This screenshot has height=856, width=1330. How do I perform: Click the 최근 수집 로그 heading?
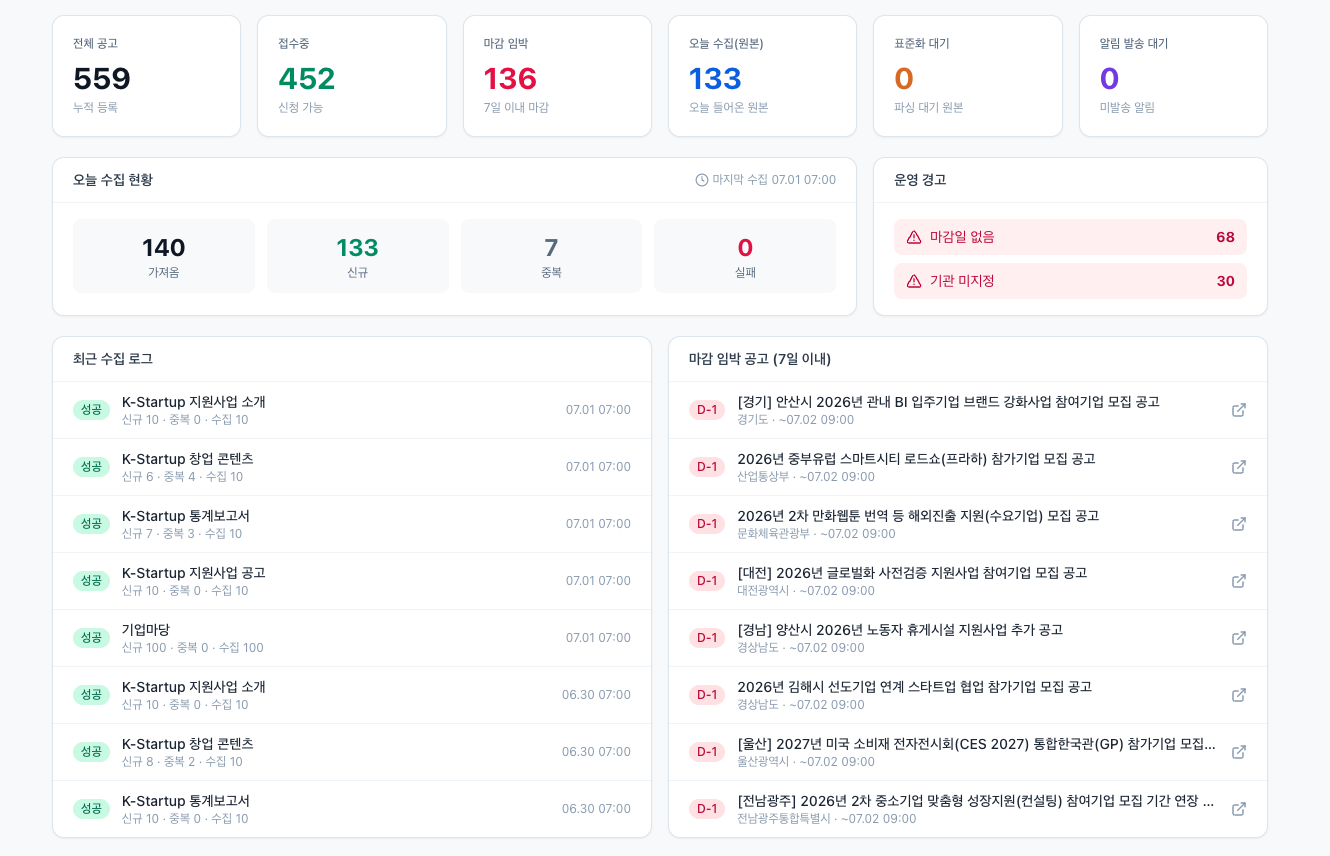[x=113, y=359]
